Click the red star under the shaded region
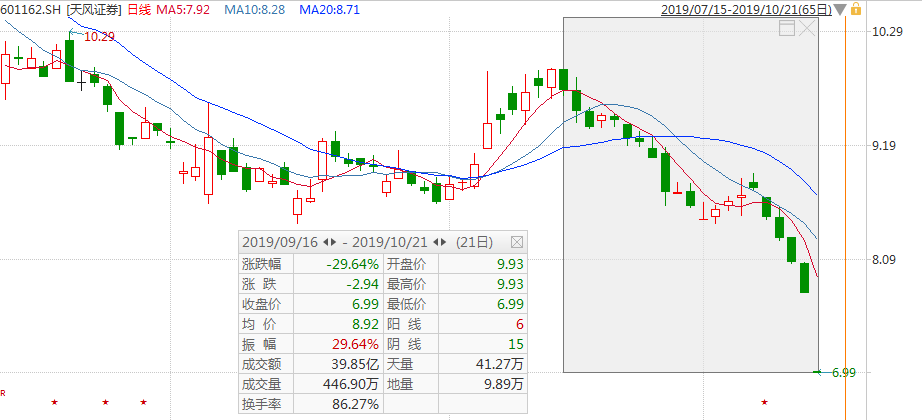Image resolution: width=922 pixels, height=420 pixels. (x=764, y=402)
